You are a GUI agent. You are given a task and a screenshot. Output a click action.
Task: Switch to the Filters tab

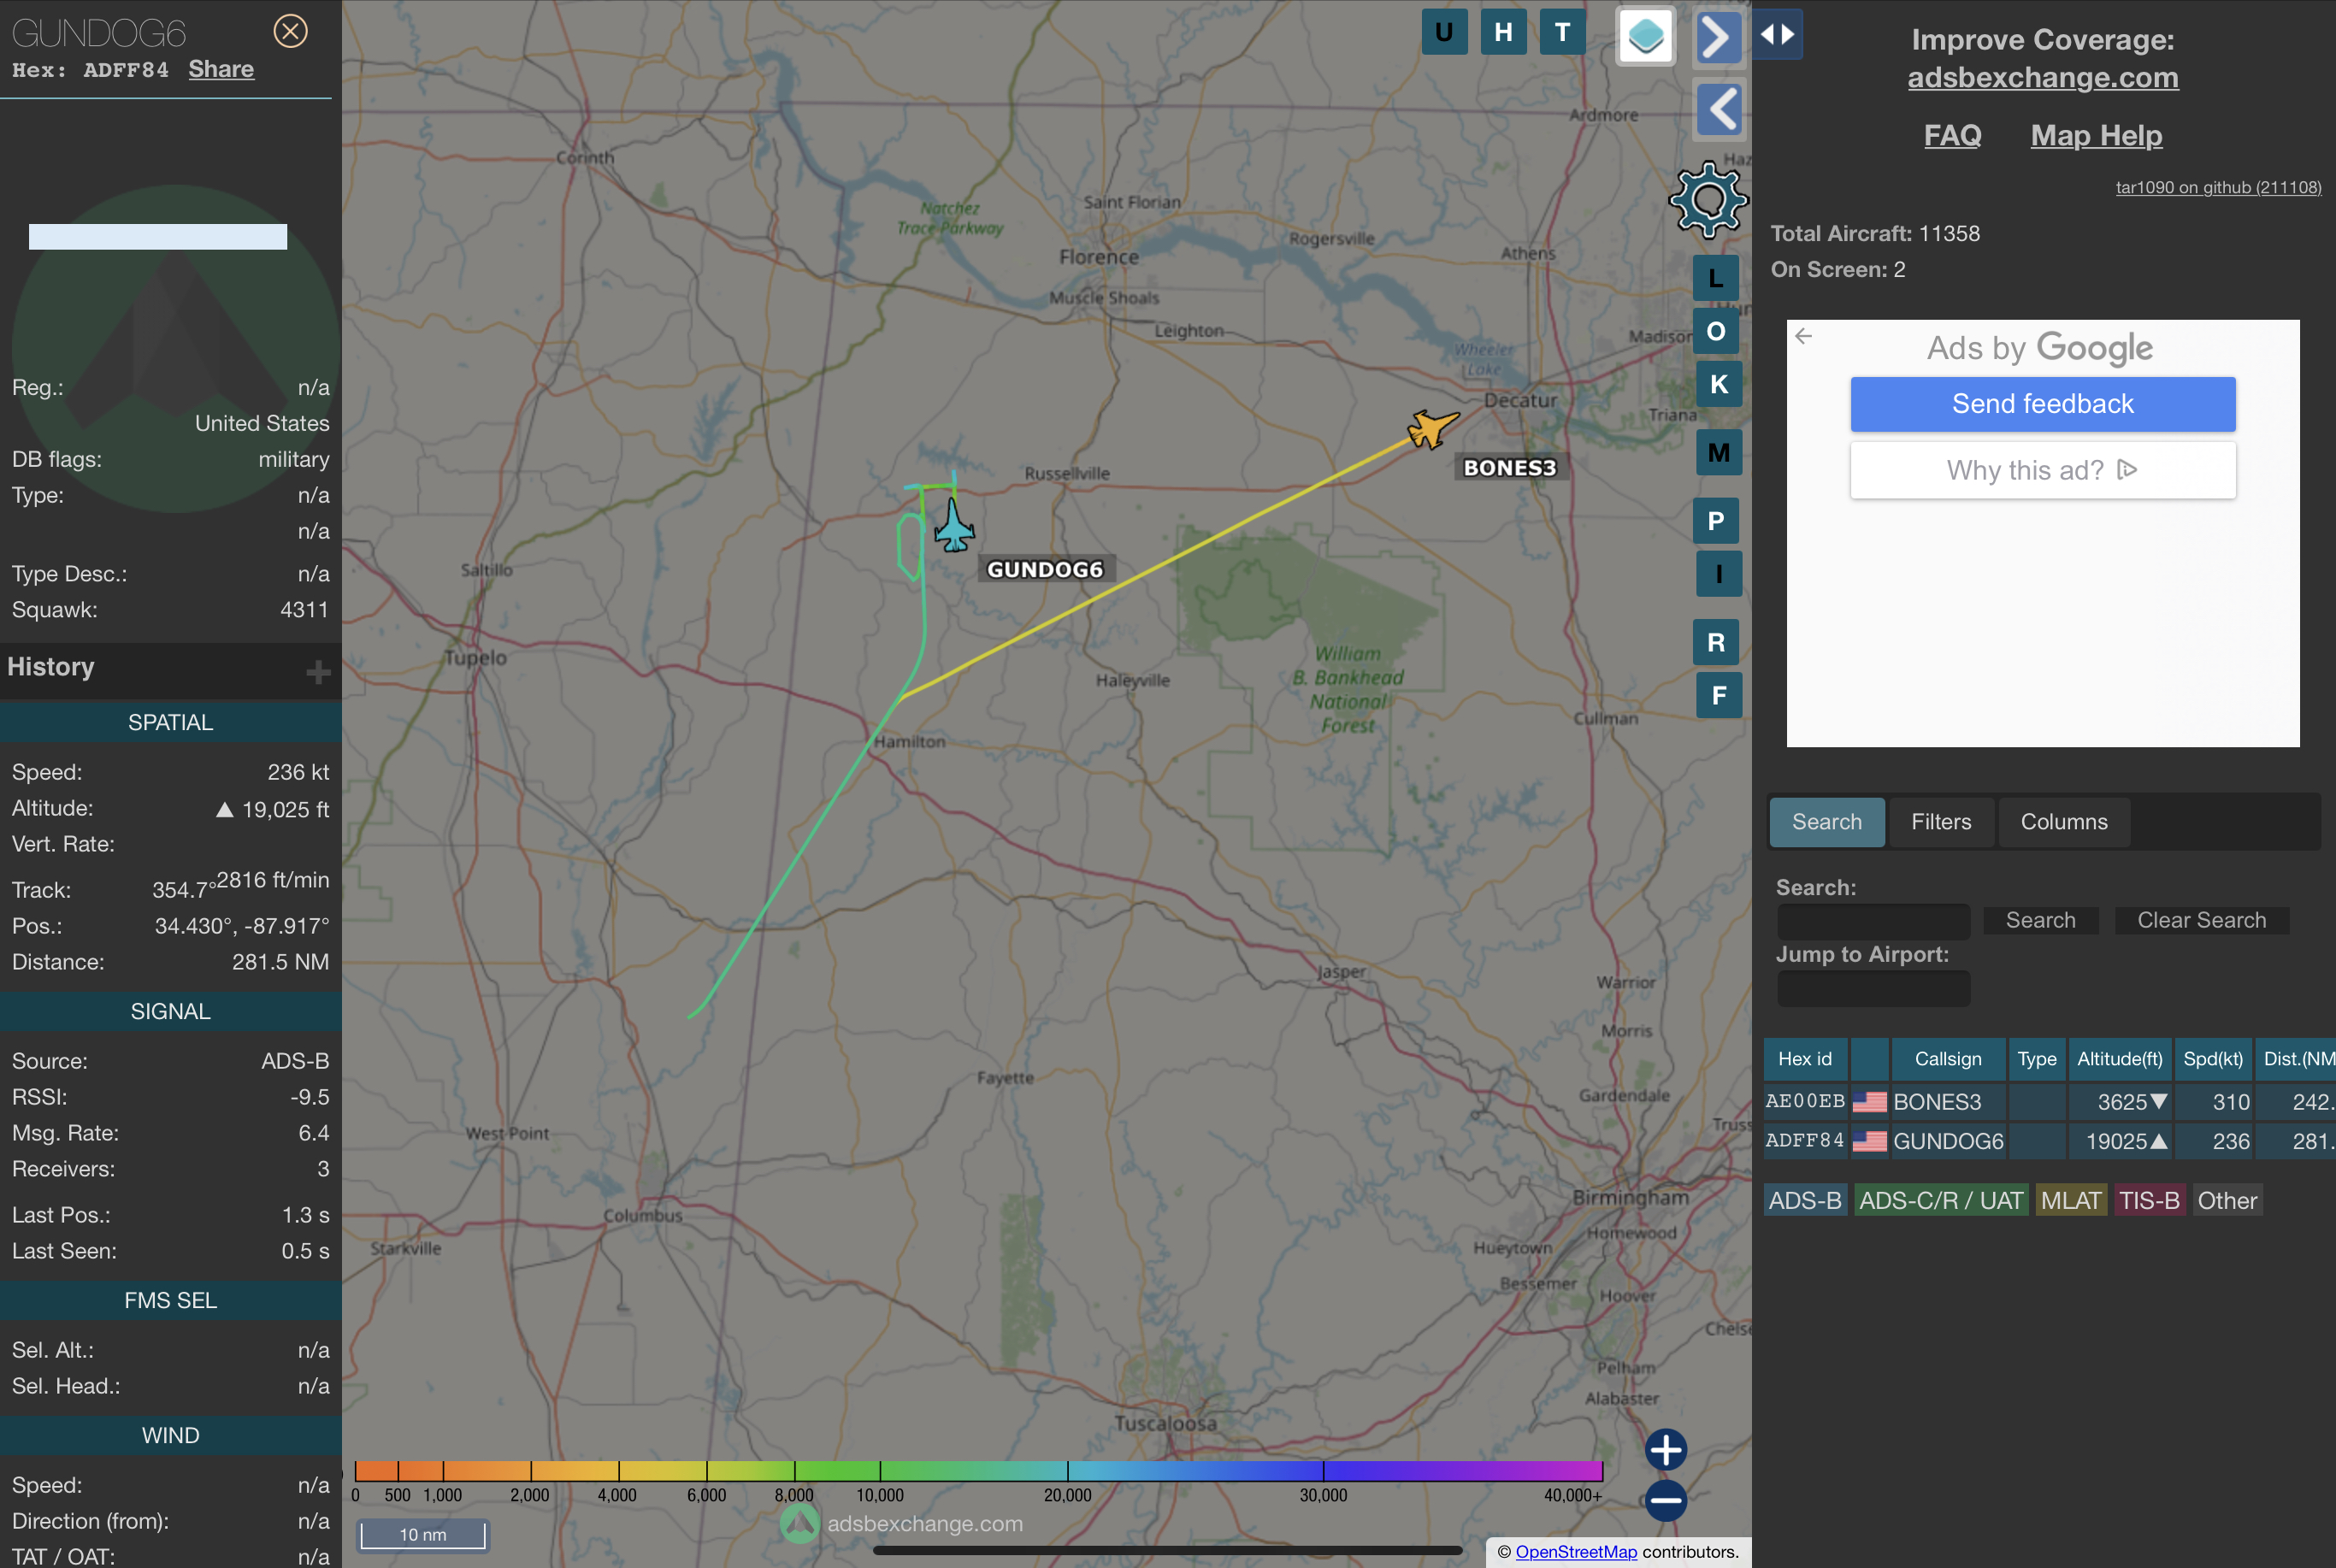(x=1941, y=822)
